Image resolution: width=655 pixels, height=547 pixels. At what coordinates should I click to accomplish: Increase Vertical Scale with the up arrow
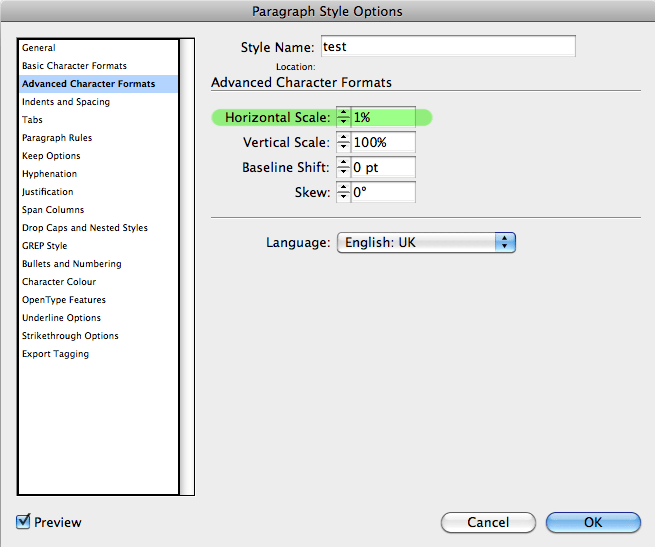pos(343,137)
